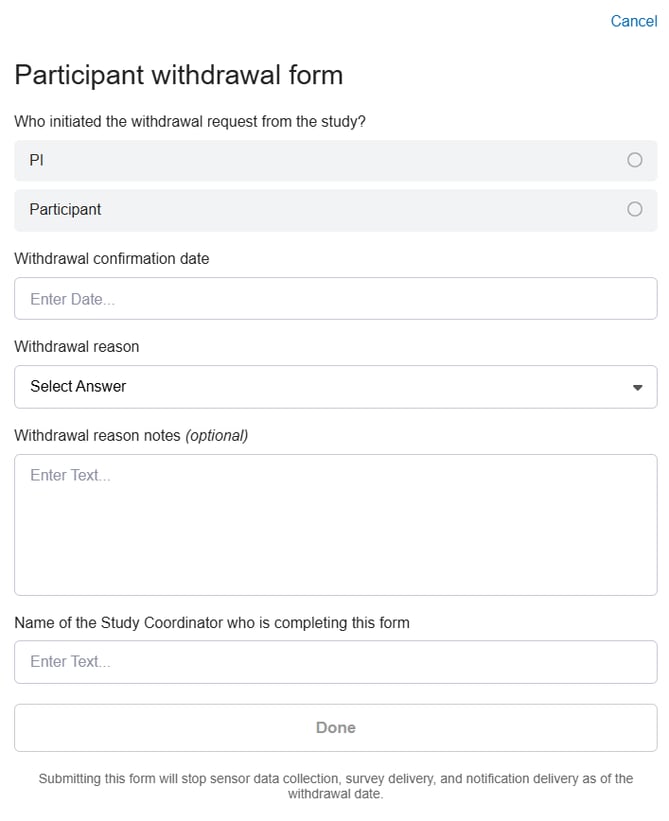Image resolution: width=669 pixels, height=821 pixels.
Task: Click the Withdrawal reason dropdown arrow
Action: [638, 387]
